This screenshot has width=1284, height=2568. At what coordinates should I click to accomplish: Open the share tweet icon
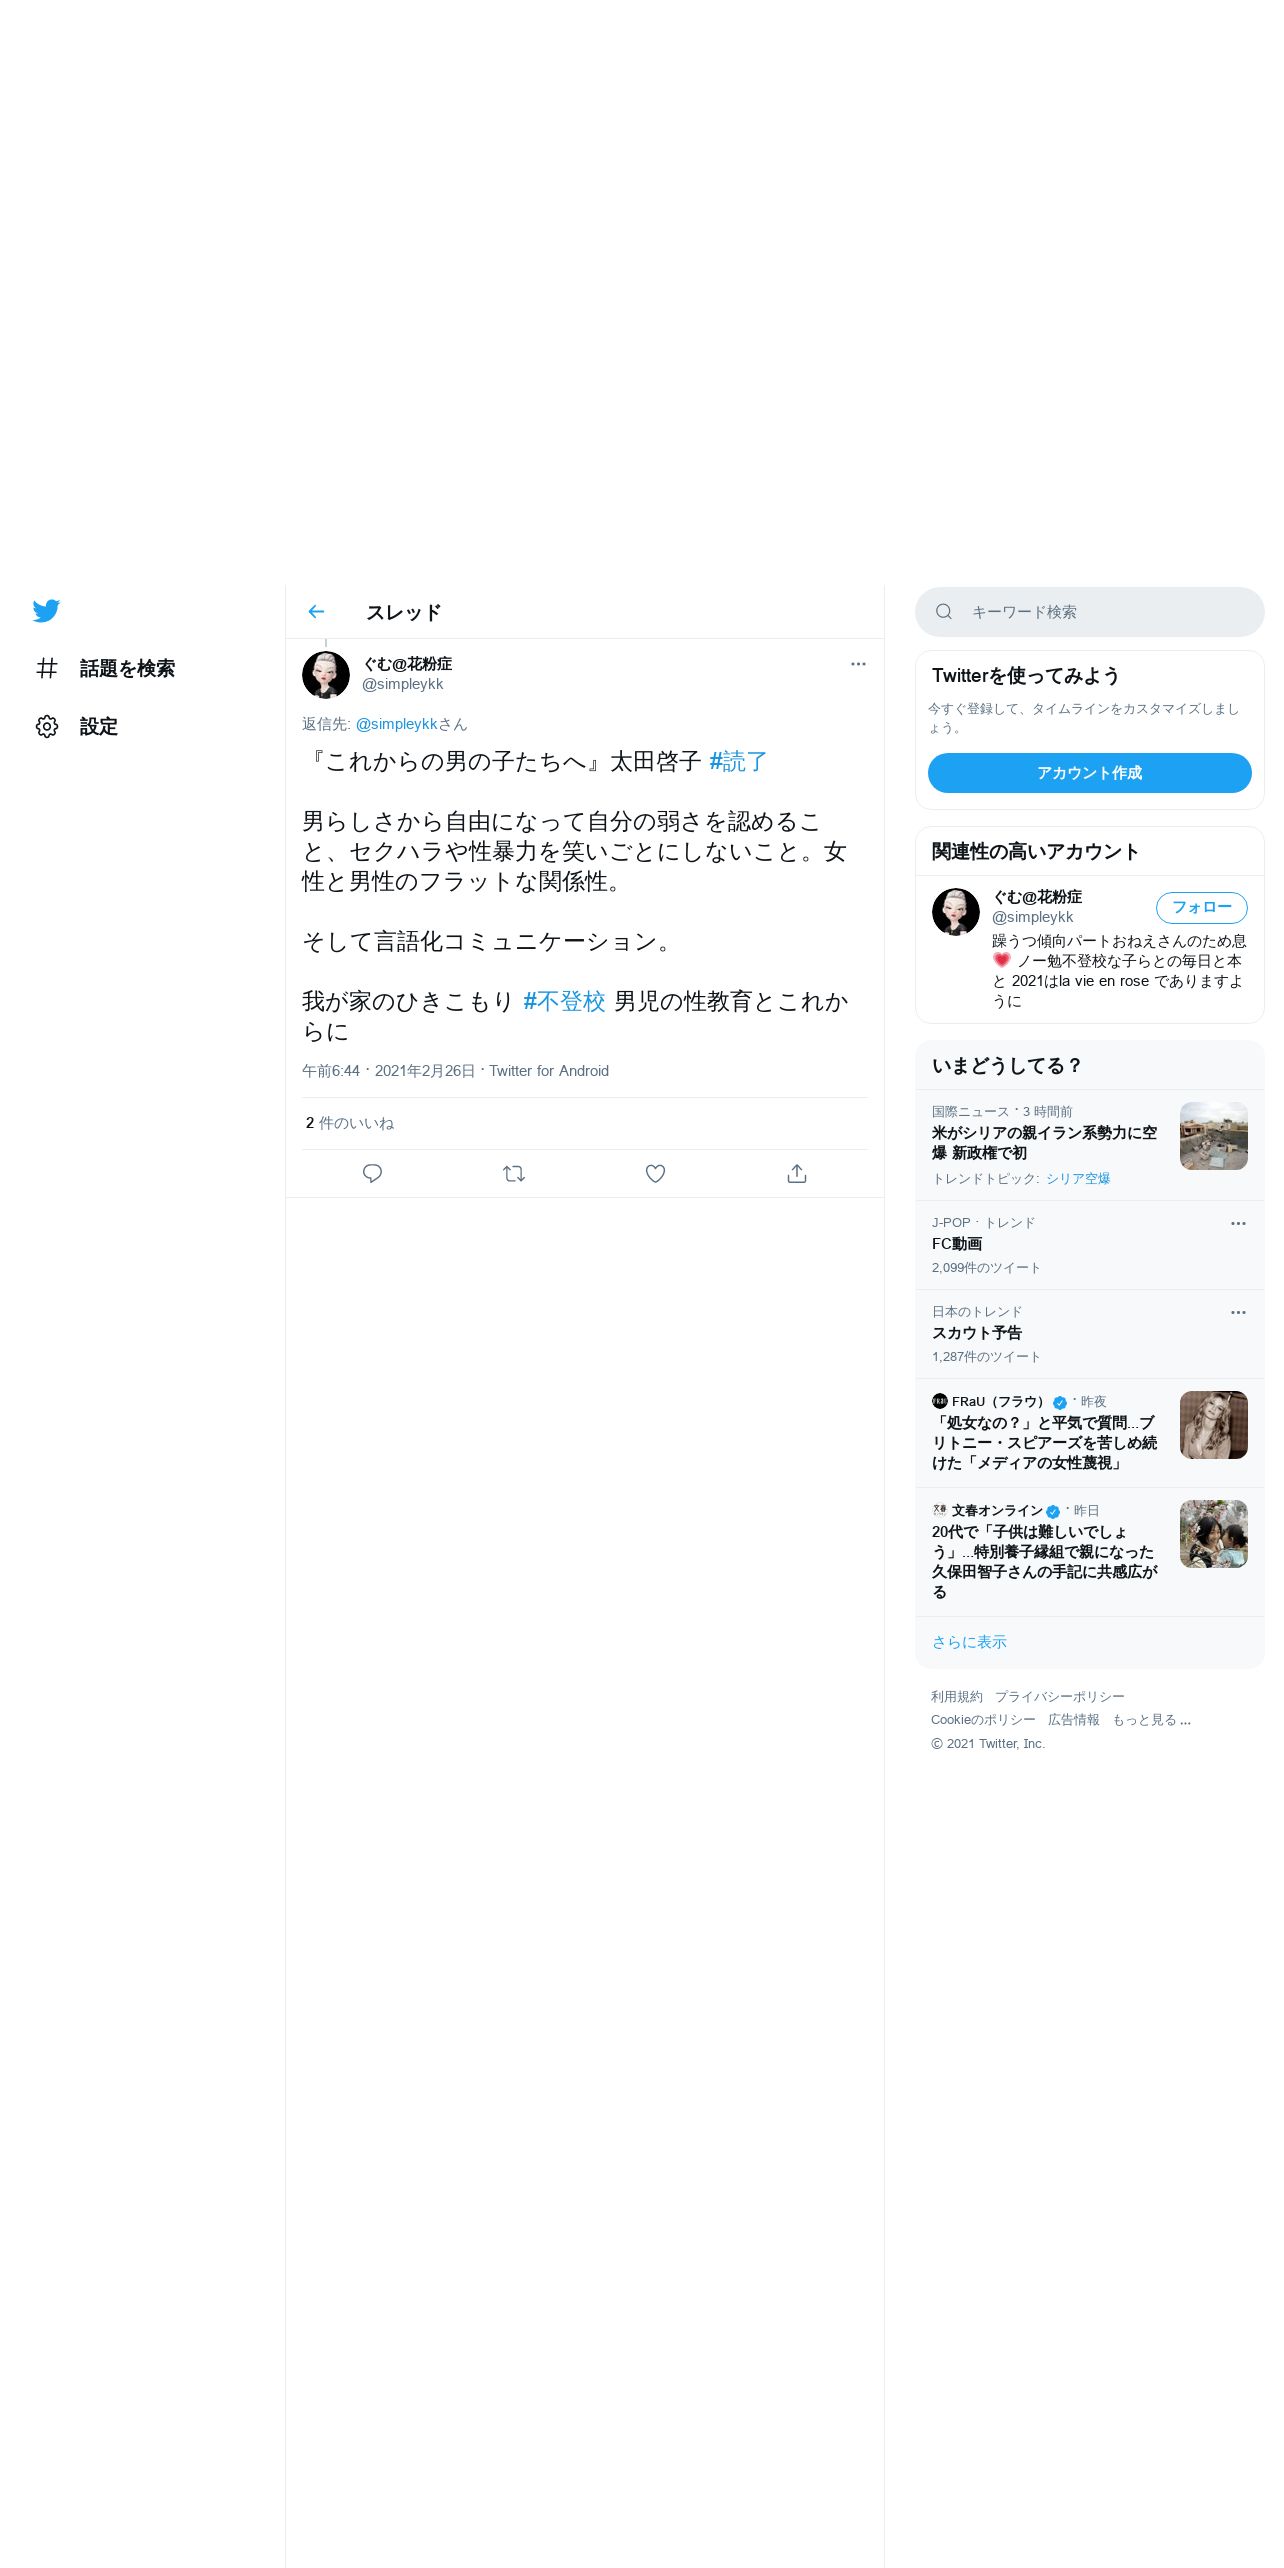click(797, 1173)
